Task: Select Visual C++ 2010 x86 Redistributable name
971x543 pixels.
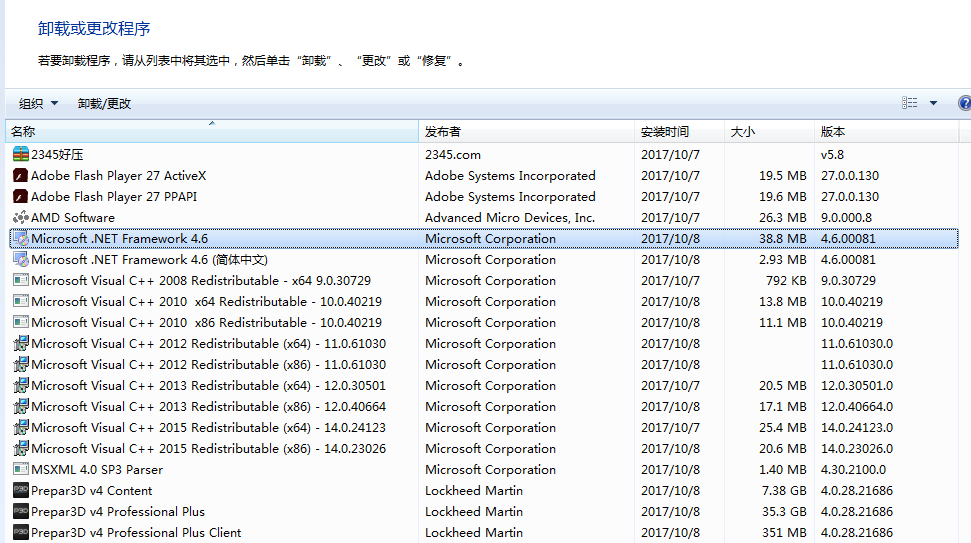Action: (206, 323)
